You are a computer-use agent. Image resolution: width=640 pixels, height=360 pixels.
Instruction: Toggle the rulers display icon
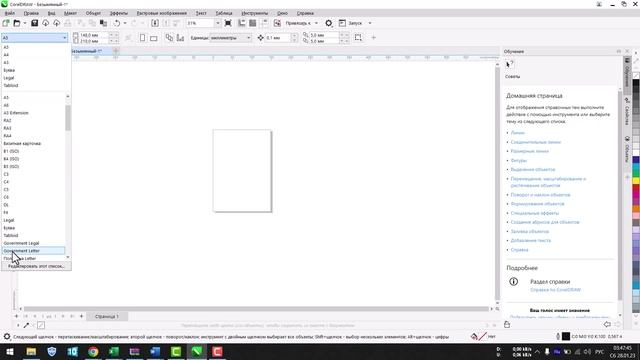(x=242, y=23)
